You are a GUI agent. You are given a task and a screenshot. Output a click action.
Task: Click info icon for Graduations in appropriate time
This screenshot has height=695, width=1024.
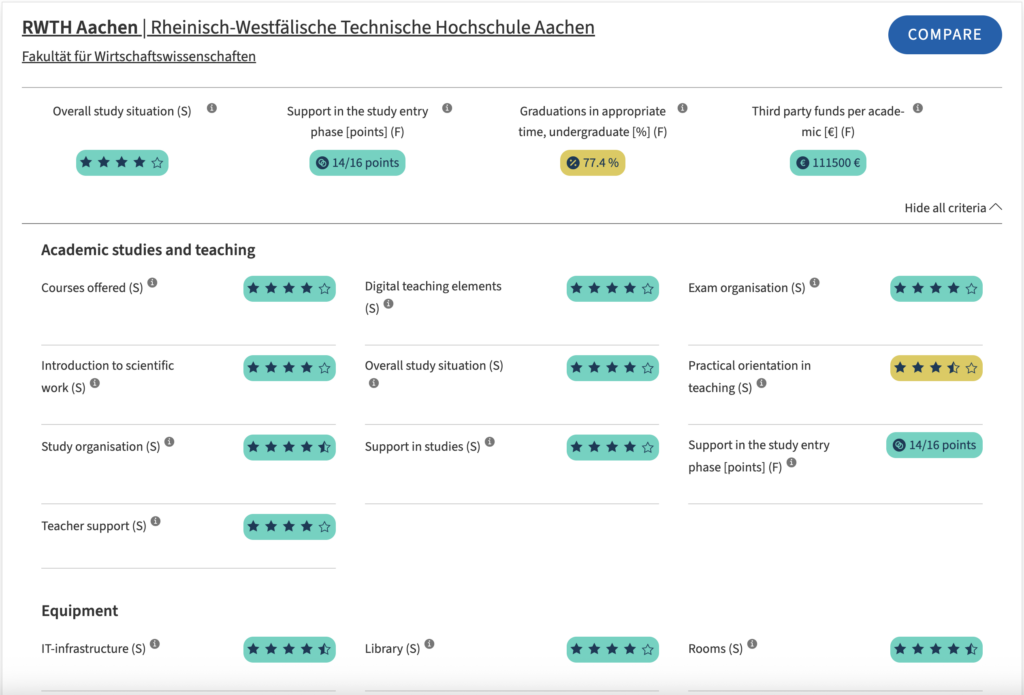click(x=683, y=108)
